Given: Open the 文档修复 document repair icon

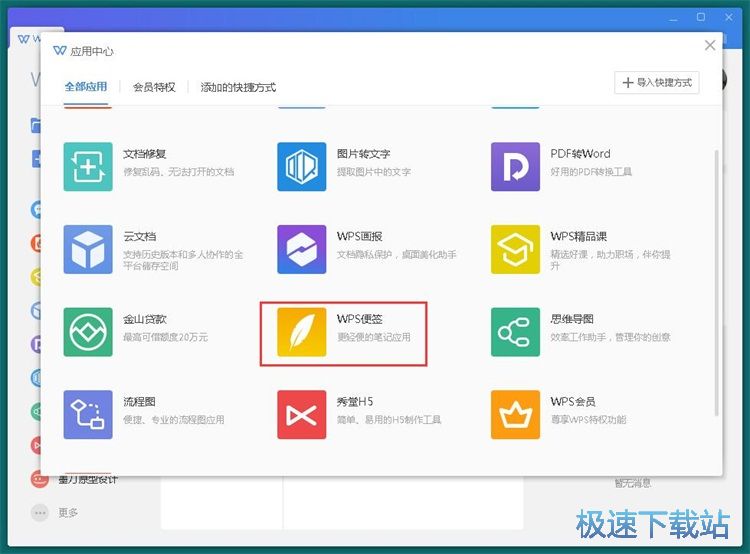Looking at the screenshot, I should [88, 166].
